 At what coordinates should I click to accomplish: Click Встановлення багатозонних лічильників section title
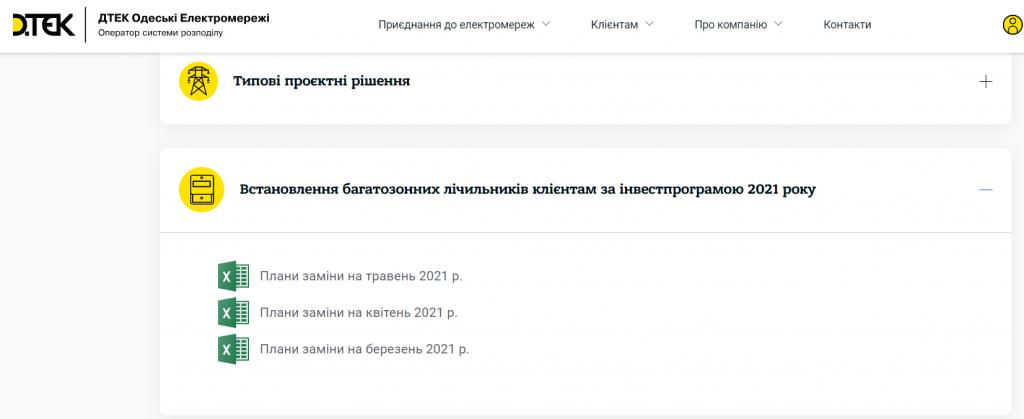(527, 189)
